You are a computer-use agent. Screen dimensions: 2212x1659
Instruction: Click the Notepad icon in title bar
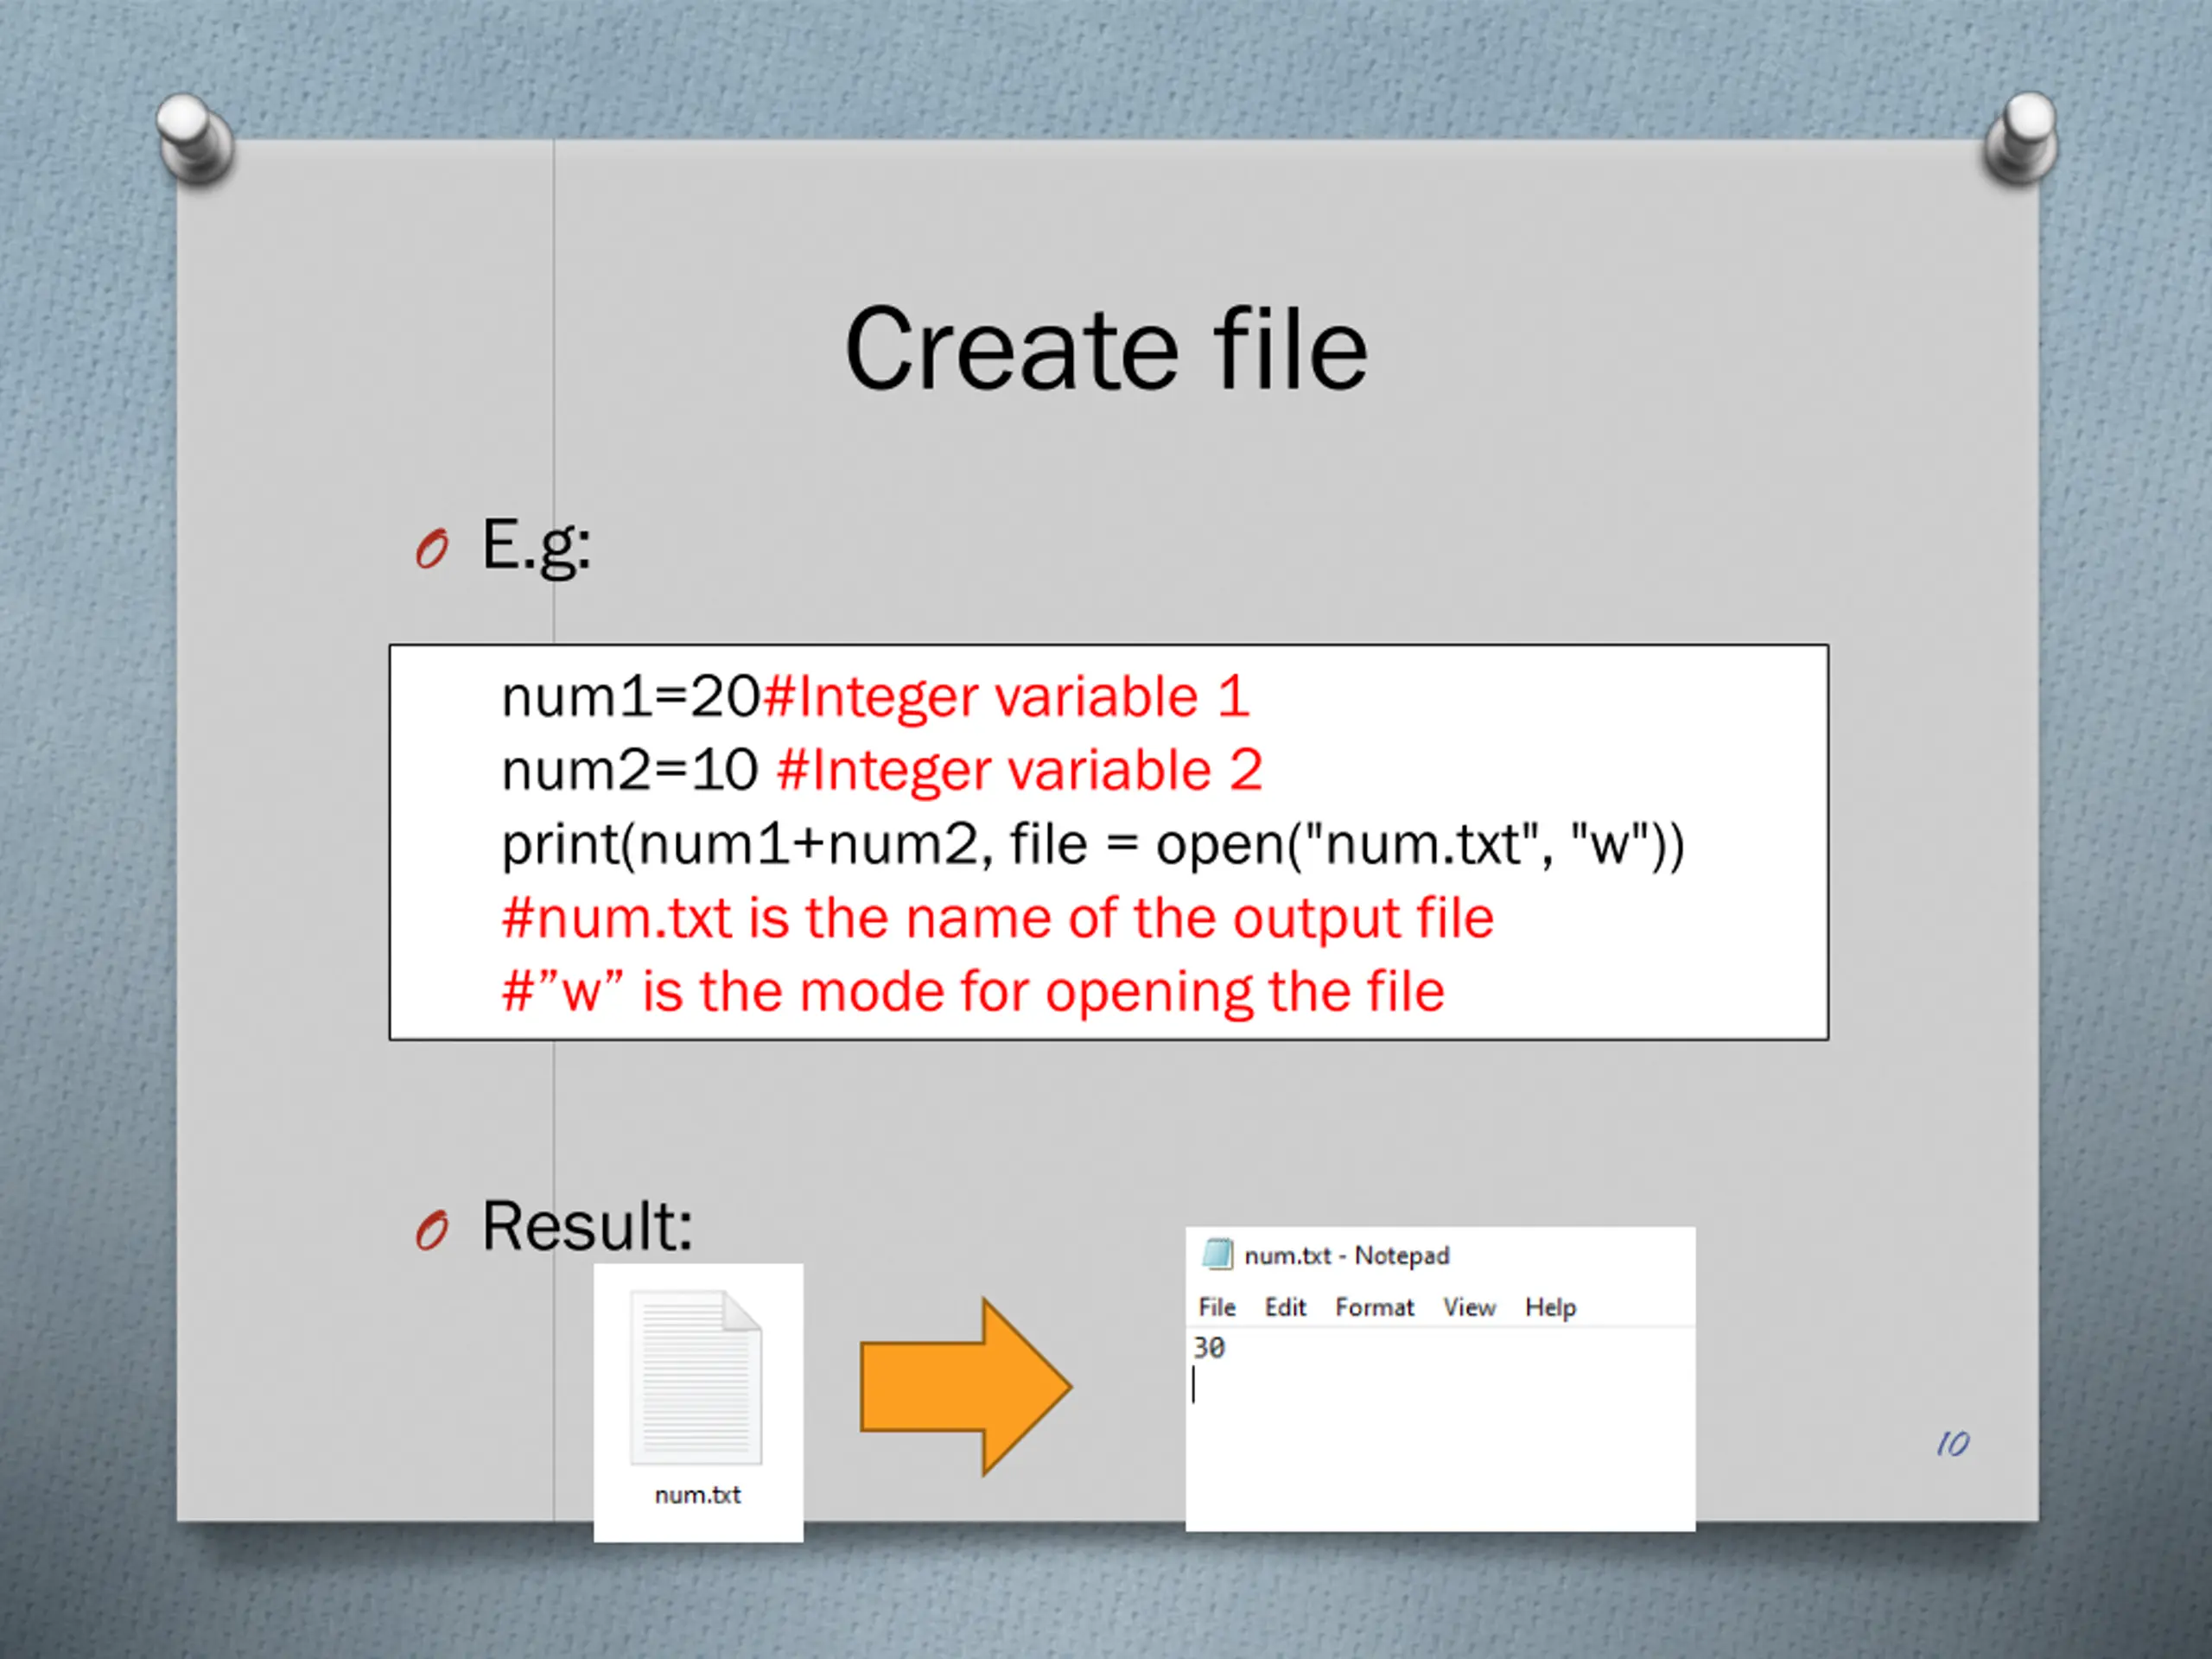(1217, 1254)
